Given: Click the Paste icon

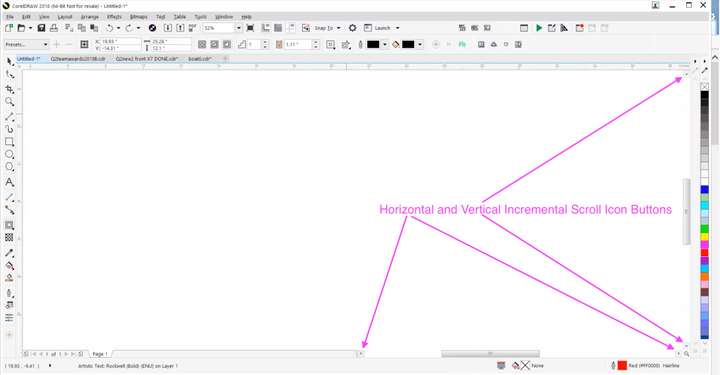Looking at the screenshot, I should (x=94, y=28).
